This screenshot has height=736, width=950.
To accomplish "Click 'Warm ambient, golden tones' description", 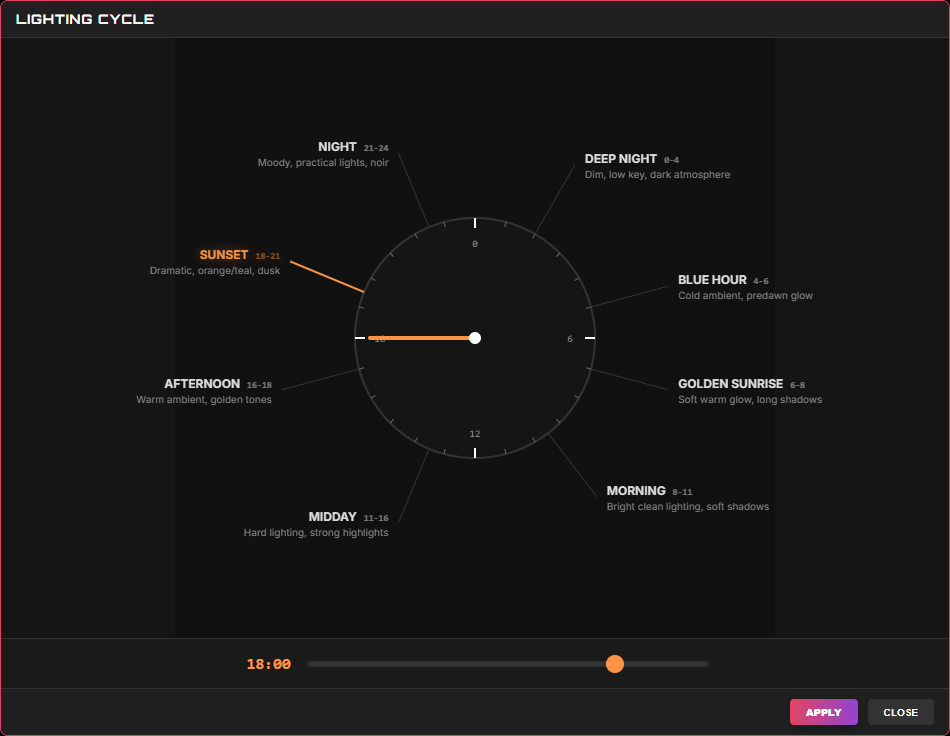I will tap(204, 400).
